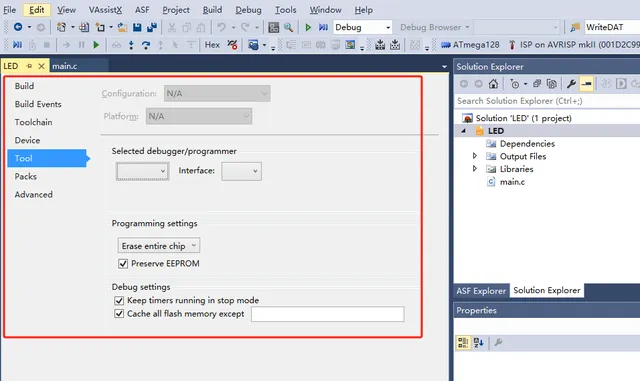Click the ISP on AVRISP mkII tool button
The height and width of the screenshot is (381, 640).
click(573, 45)
